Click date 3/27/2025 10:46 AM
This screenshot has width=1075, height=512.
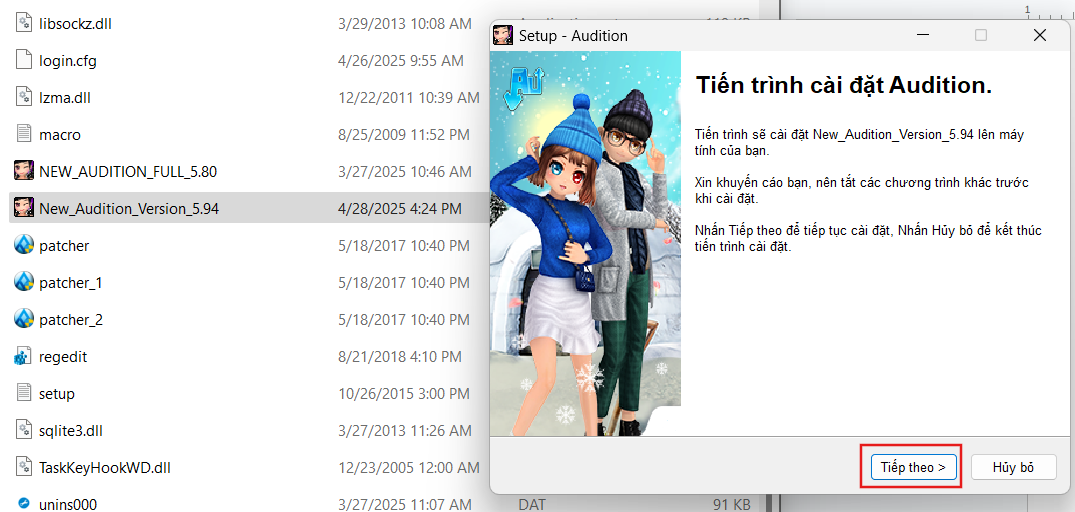(405, 172)
